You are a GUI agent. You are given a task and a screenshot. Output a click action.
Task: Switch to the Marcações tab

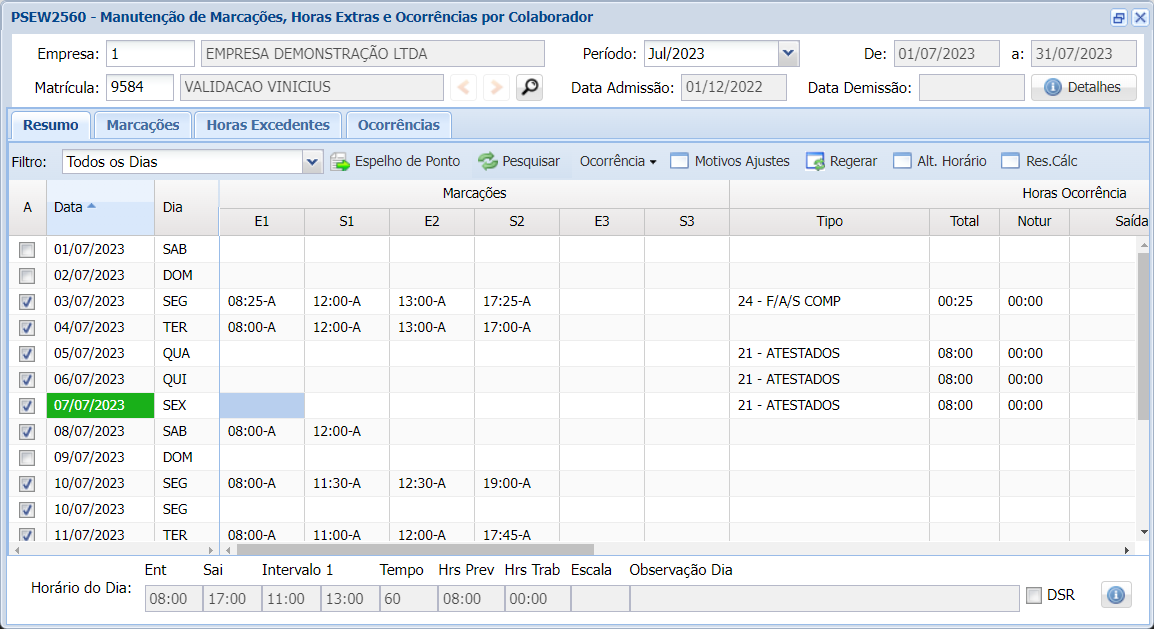tap(143, 125)
